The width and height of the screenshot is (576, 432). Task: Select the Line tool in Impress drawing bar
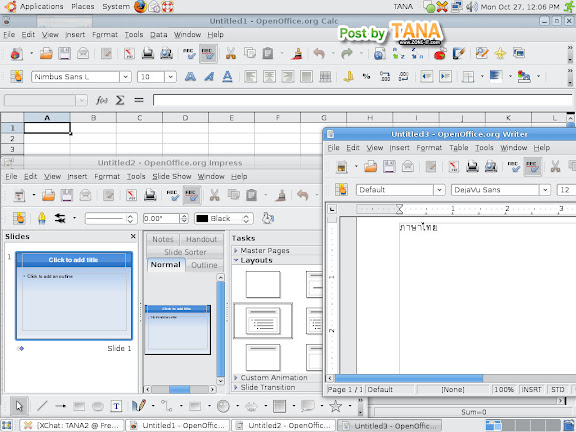[42, 406]
